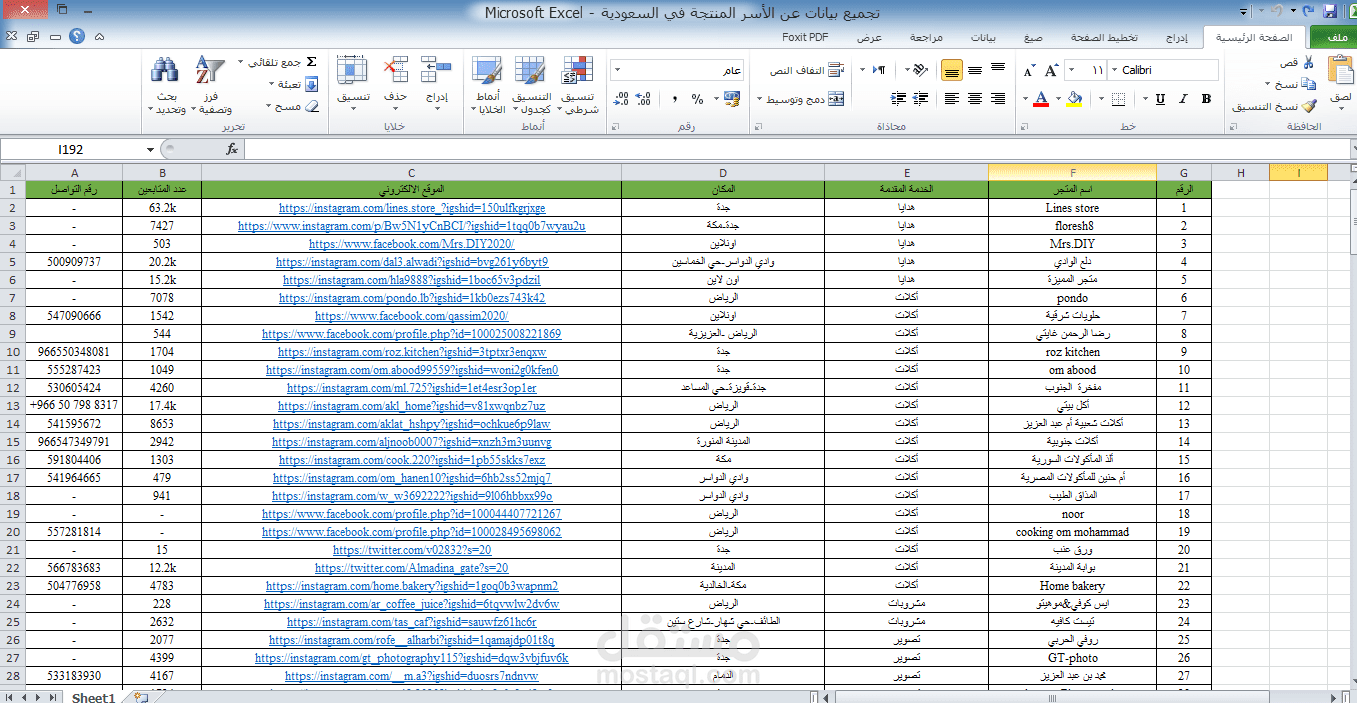The height and width of the screenshot is (703, 1357).
Task: Open the home.bakery Instagram link
Action: coord(412,586)
